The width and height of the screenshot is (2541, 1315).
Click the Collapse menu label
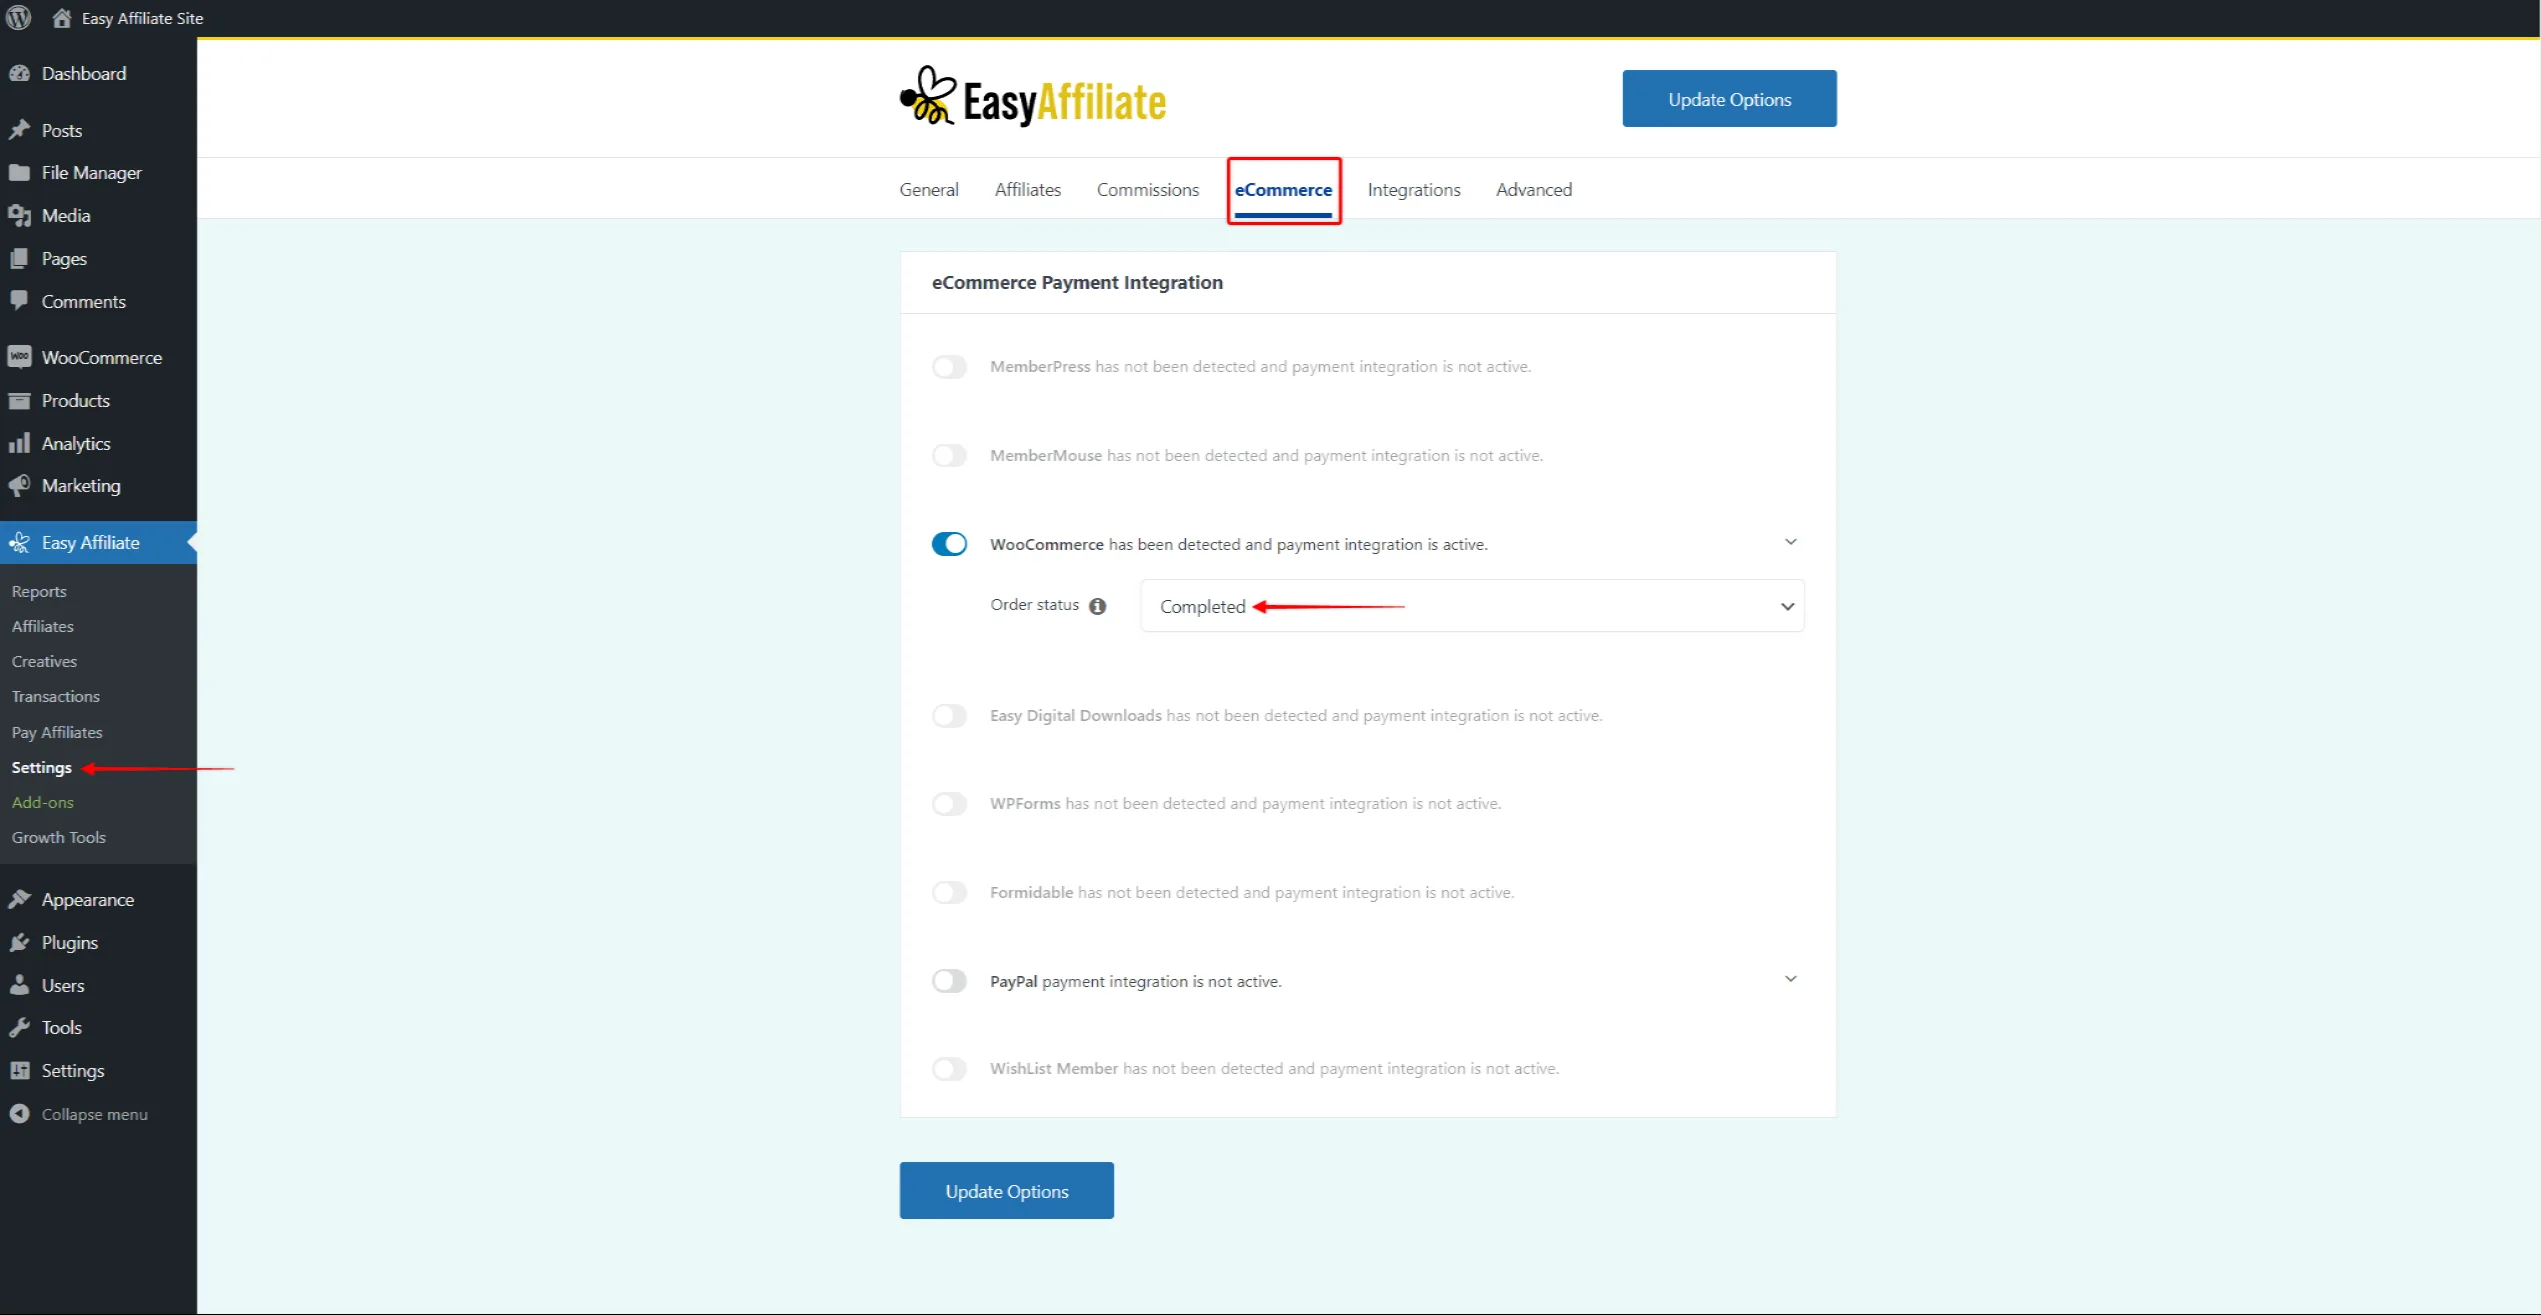click(x=95, y=1114)
